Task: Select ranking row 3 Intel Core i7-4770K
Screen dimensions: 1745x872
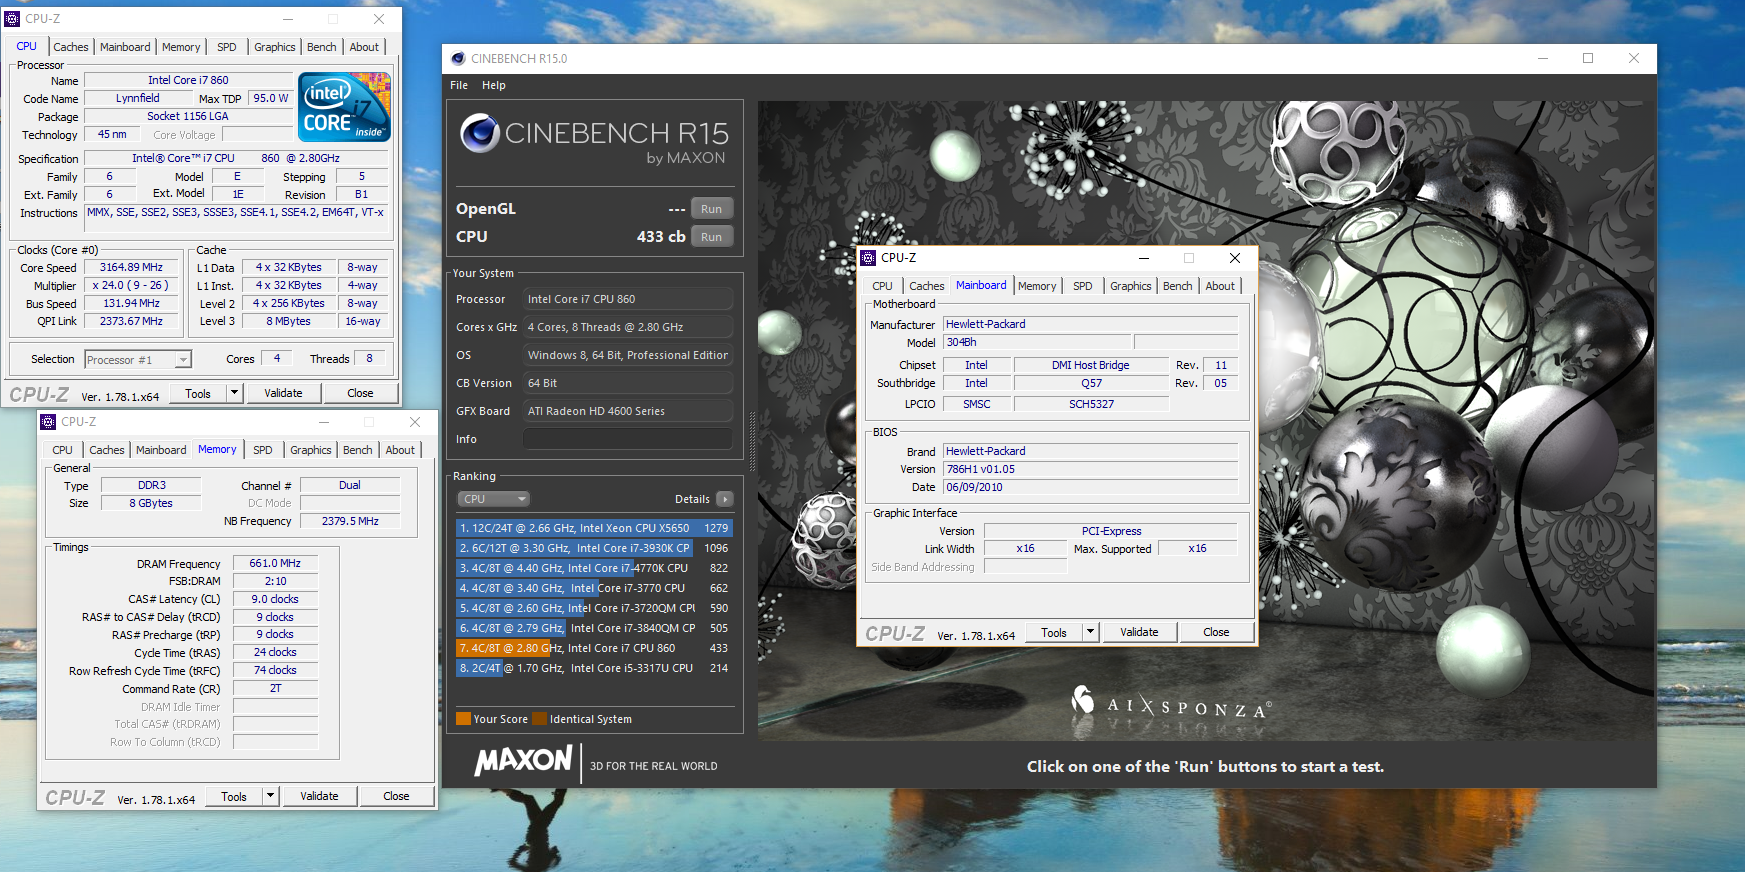Action: pos(594,568)
